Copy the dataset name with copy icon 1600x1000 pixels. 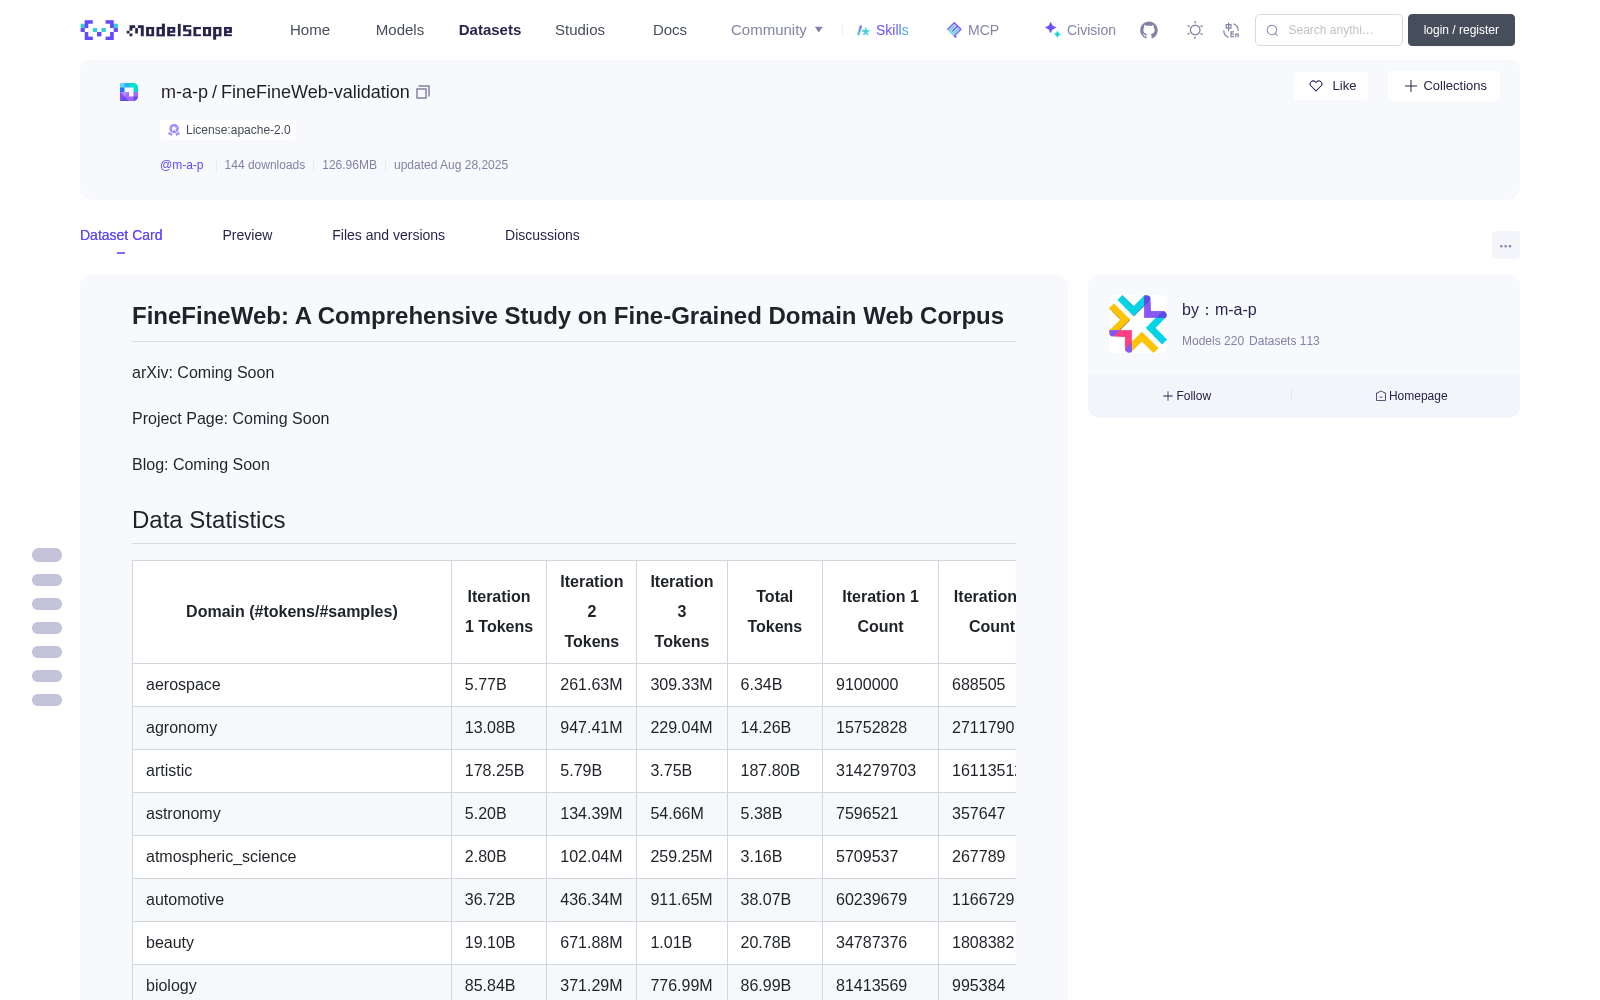[423, 92]
